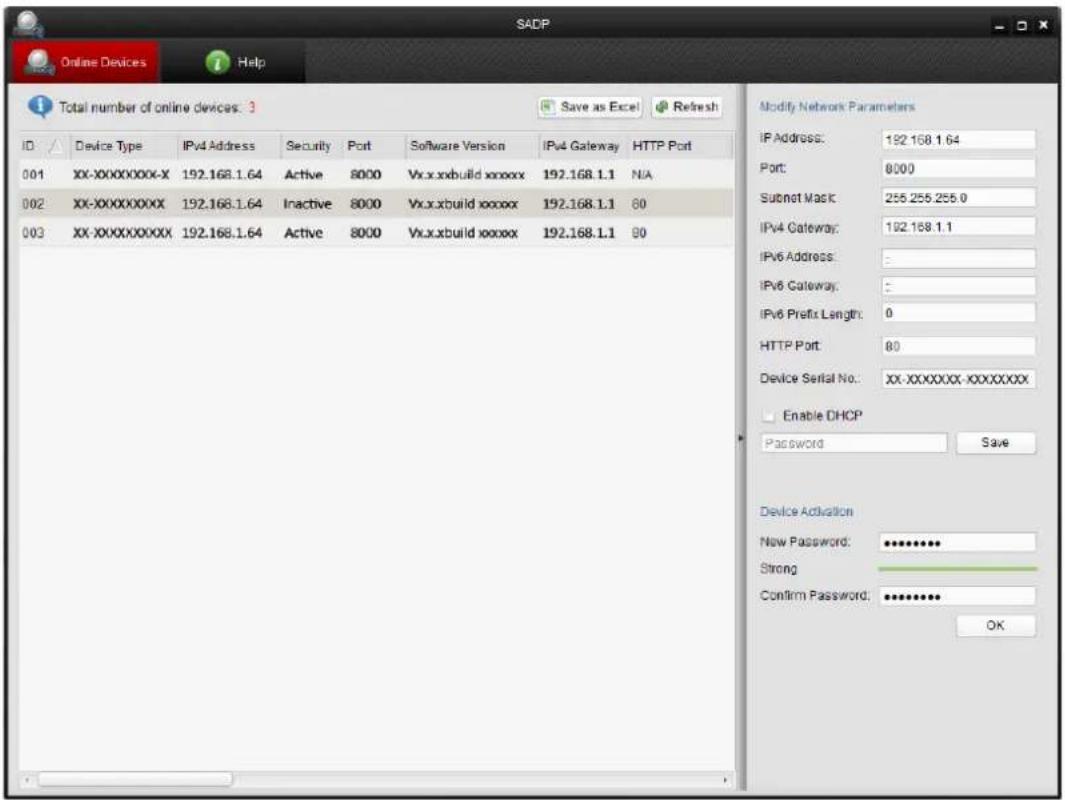Select inactive device row 002
This screenshot has height=800, width=1065.
pyautogui.click(x=376, y=204)
